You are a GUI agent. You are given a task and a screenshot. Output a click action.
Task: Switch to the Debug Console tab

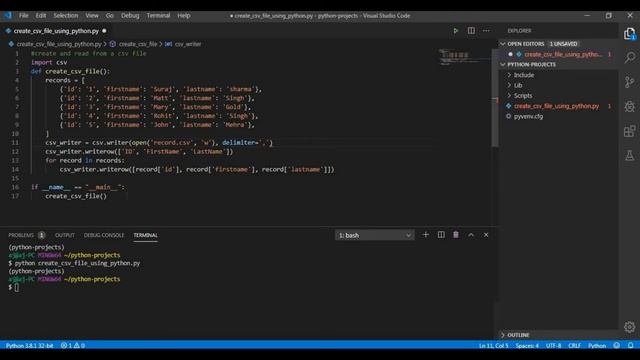(104, 235)
